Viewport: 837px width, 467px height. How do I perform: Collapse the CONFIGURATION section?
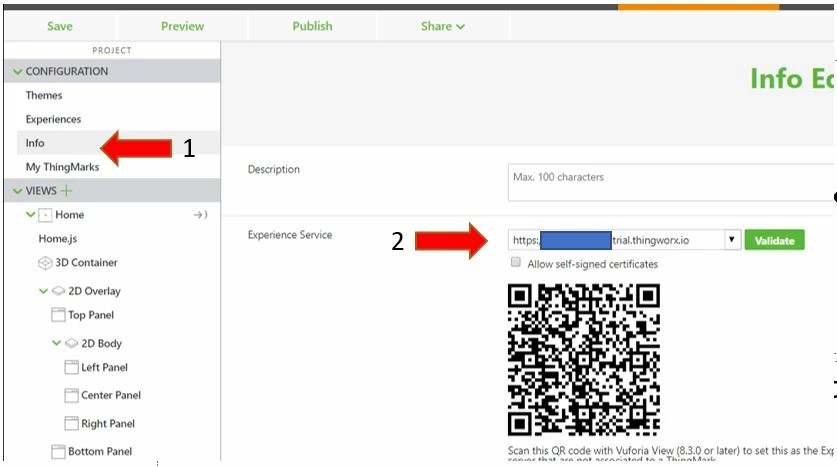pyautogui.click(x=18, y=72)
